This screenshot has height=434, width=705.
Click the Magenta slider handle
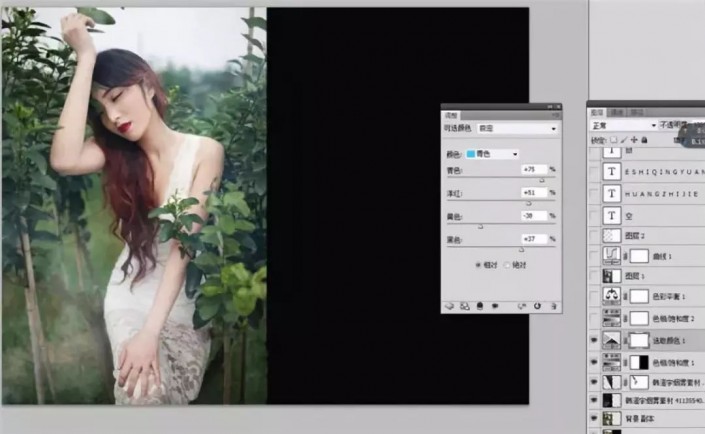click(x=529, y=203)
